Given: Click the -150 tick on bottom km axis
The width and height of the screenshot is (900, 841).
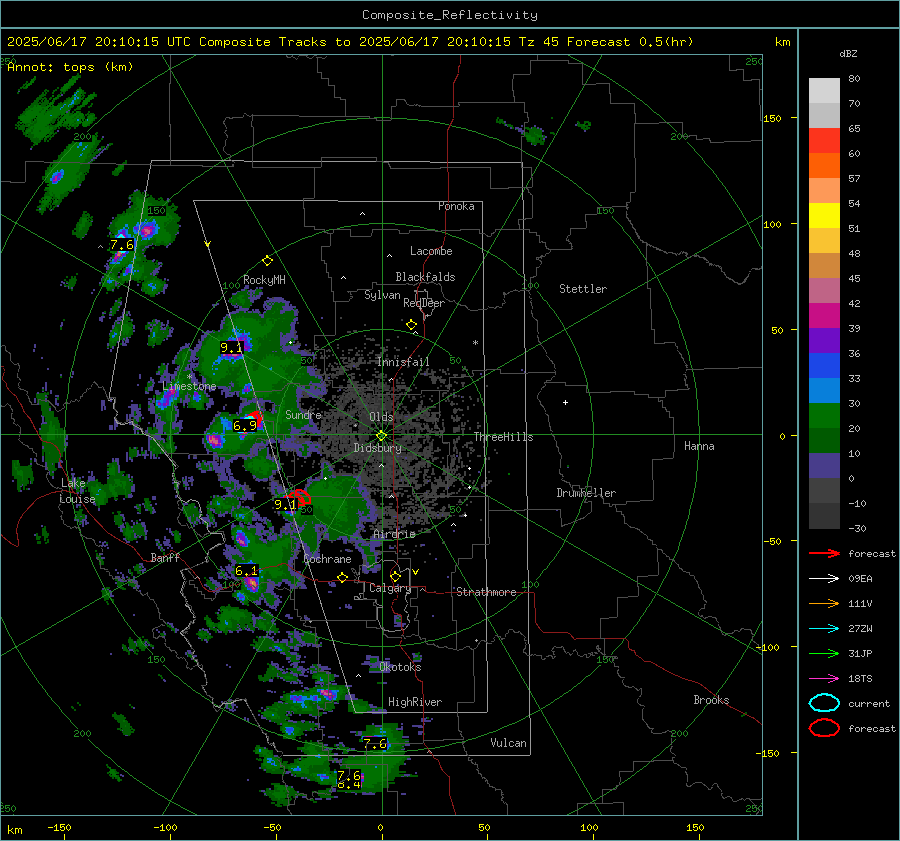Looking at the screenshot, I should [x=59, y=827].
